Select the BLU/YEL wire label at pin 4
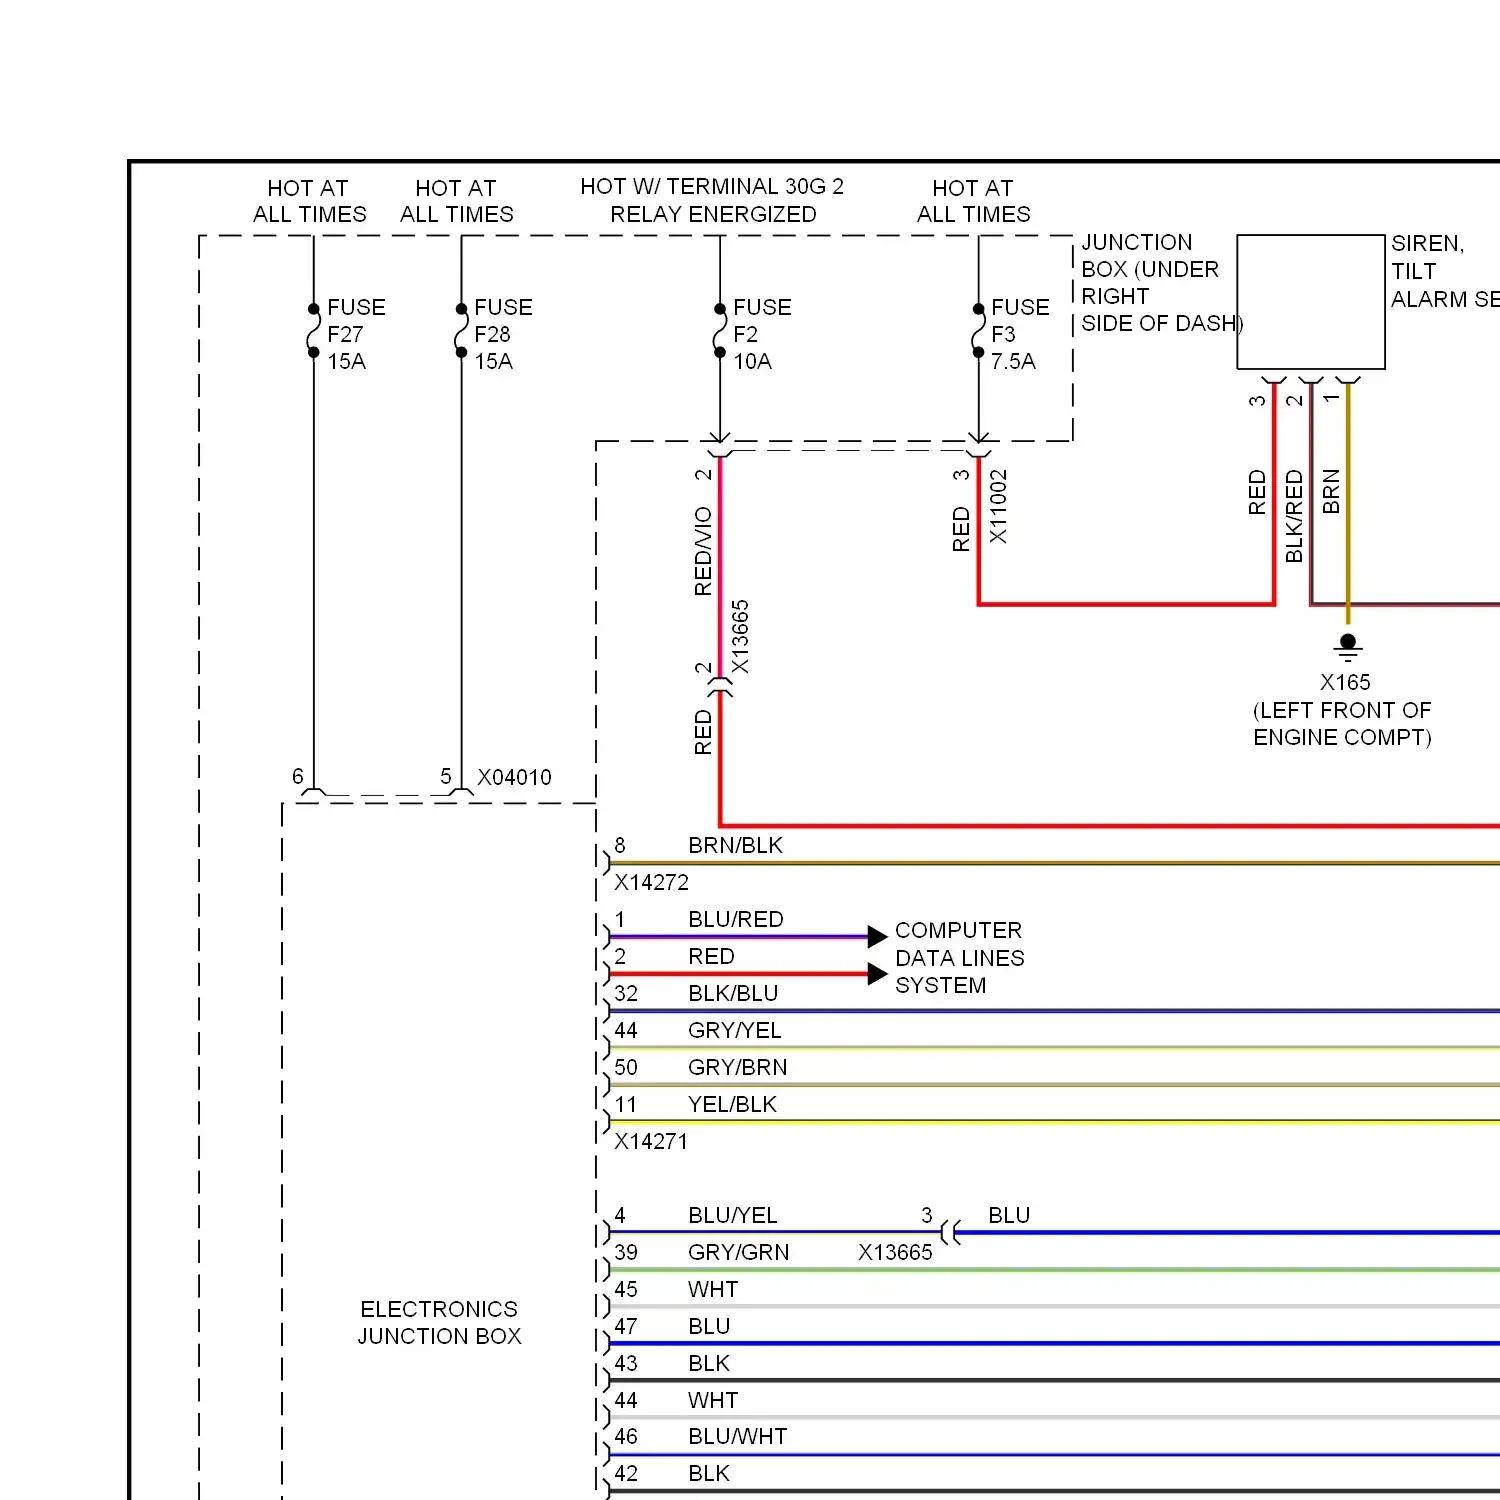 (x=732, y=1215)
